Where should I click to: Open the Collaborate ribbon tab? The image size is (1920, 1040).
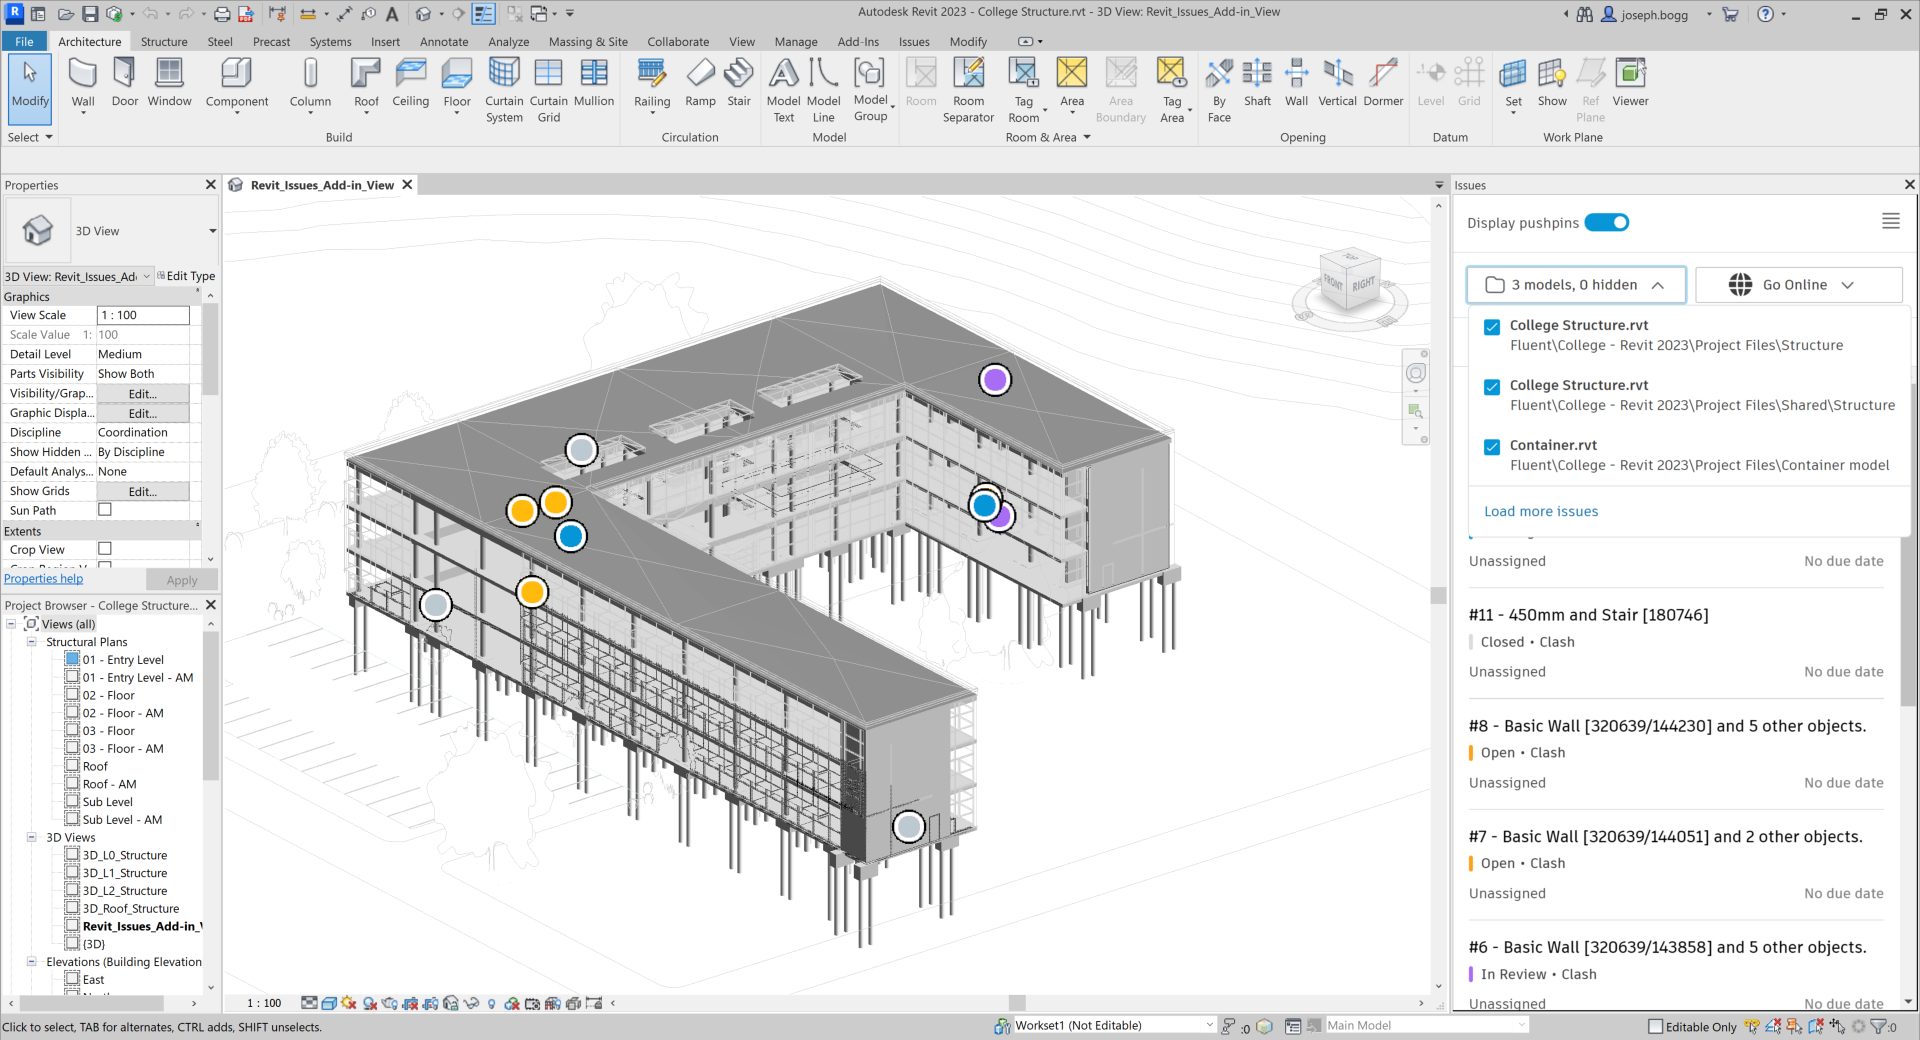(x=677, y=41)
